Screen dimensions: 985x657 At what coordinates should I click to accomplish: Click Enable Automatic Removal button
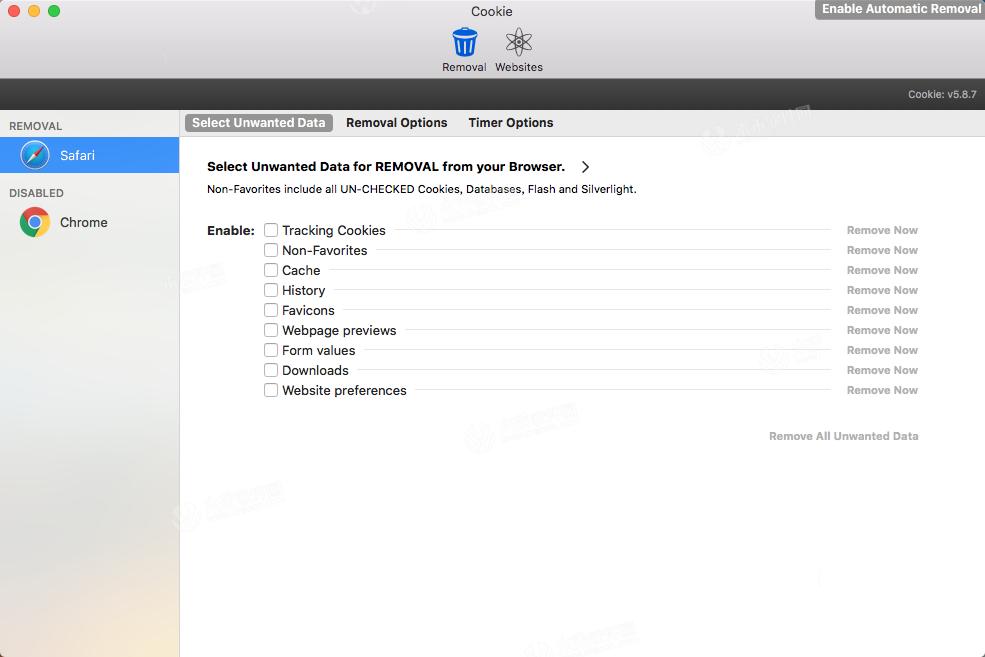point(900,9)
